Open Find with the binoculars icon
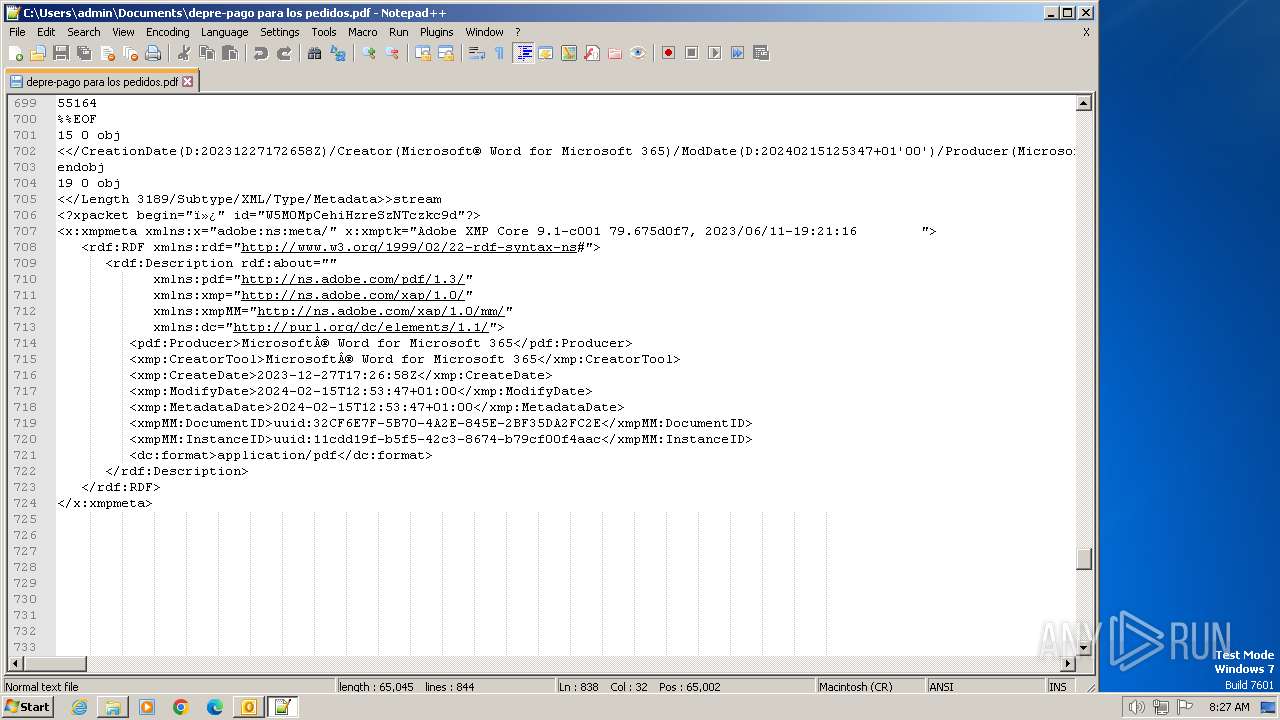The width and height of the screenshot is (1280, 720). point(314,53)
